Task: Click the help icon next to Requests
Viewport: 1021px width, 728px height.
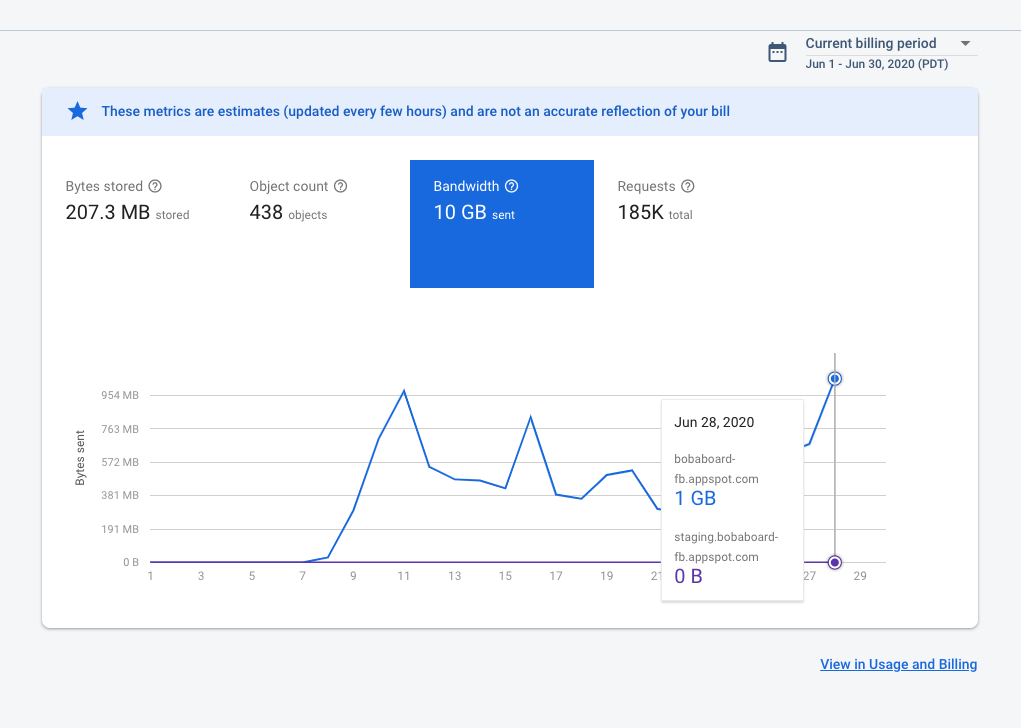Action: [x=687, y=186]
